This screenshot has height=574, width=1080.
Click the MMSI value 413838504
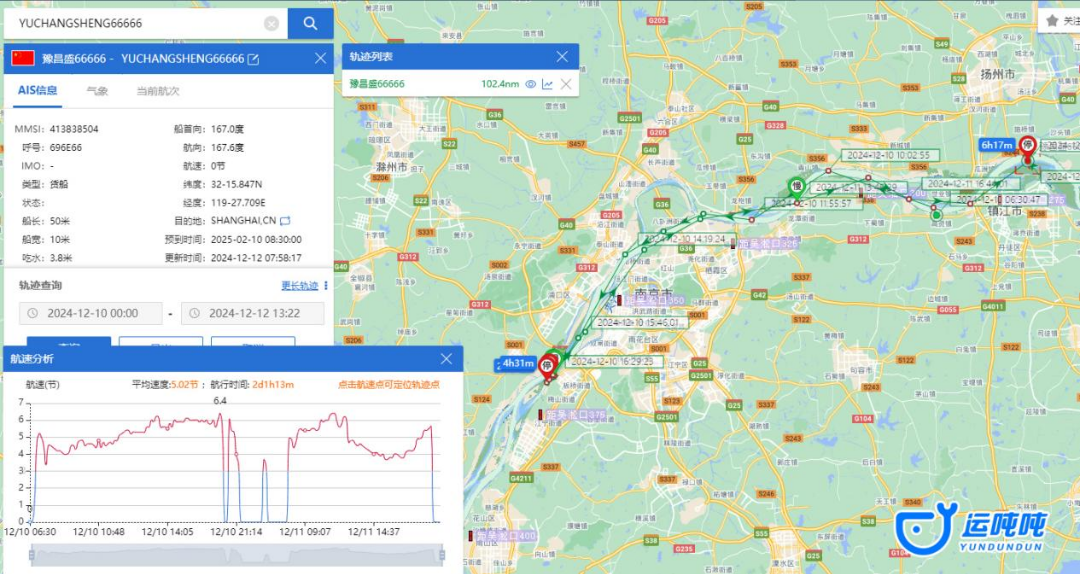coord(74,129)
